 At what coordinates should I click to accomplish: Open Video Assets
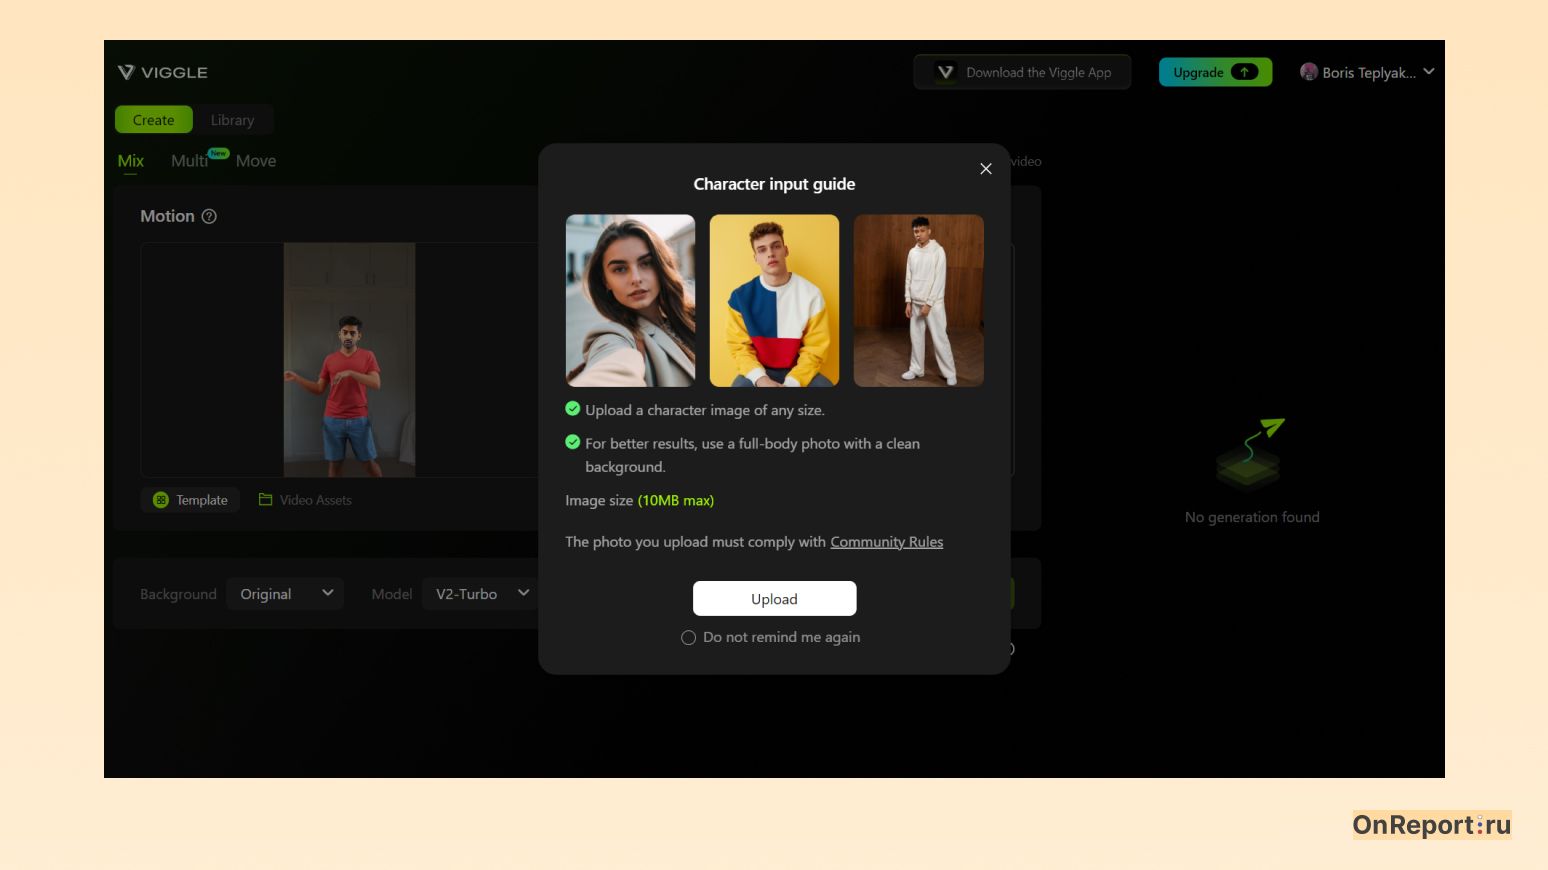point(305,500)
